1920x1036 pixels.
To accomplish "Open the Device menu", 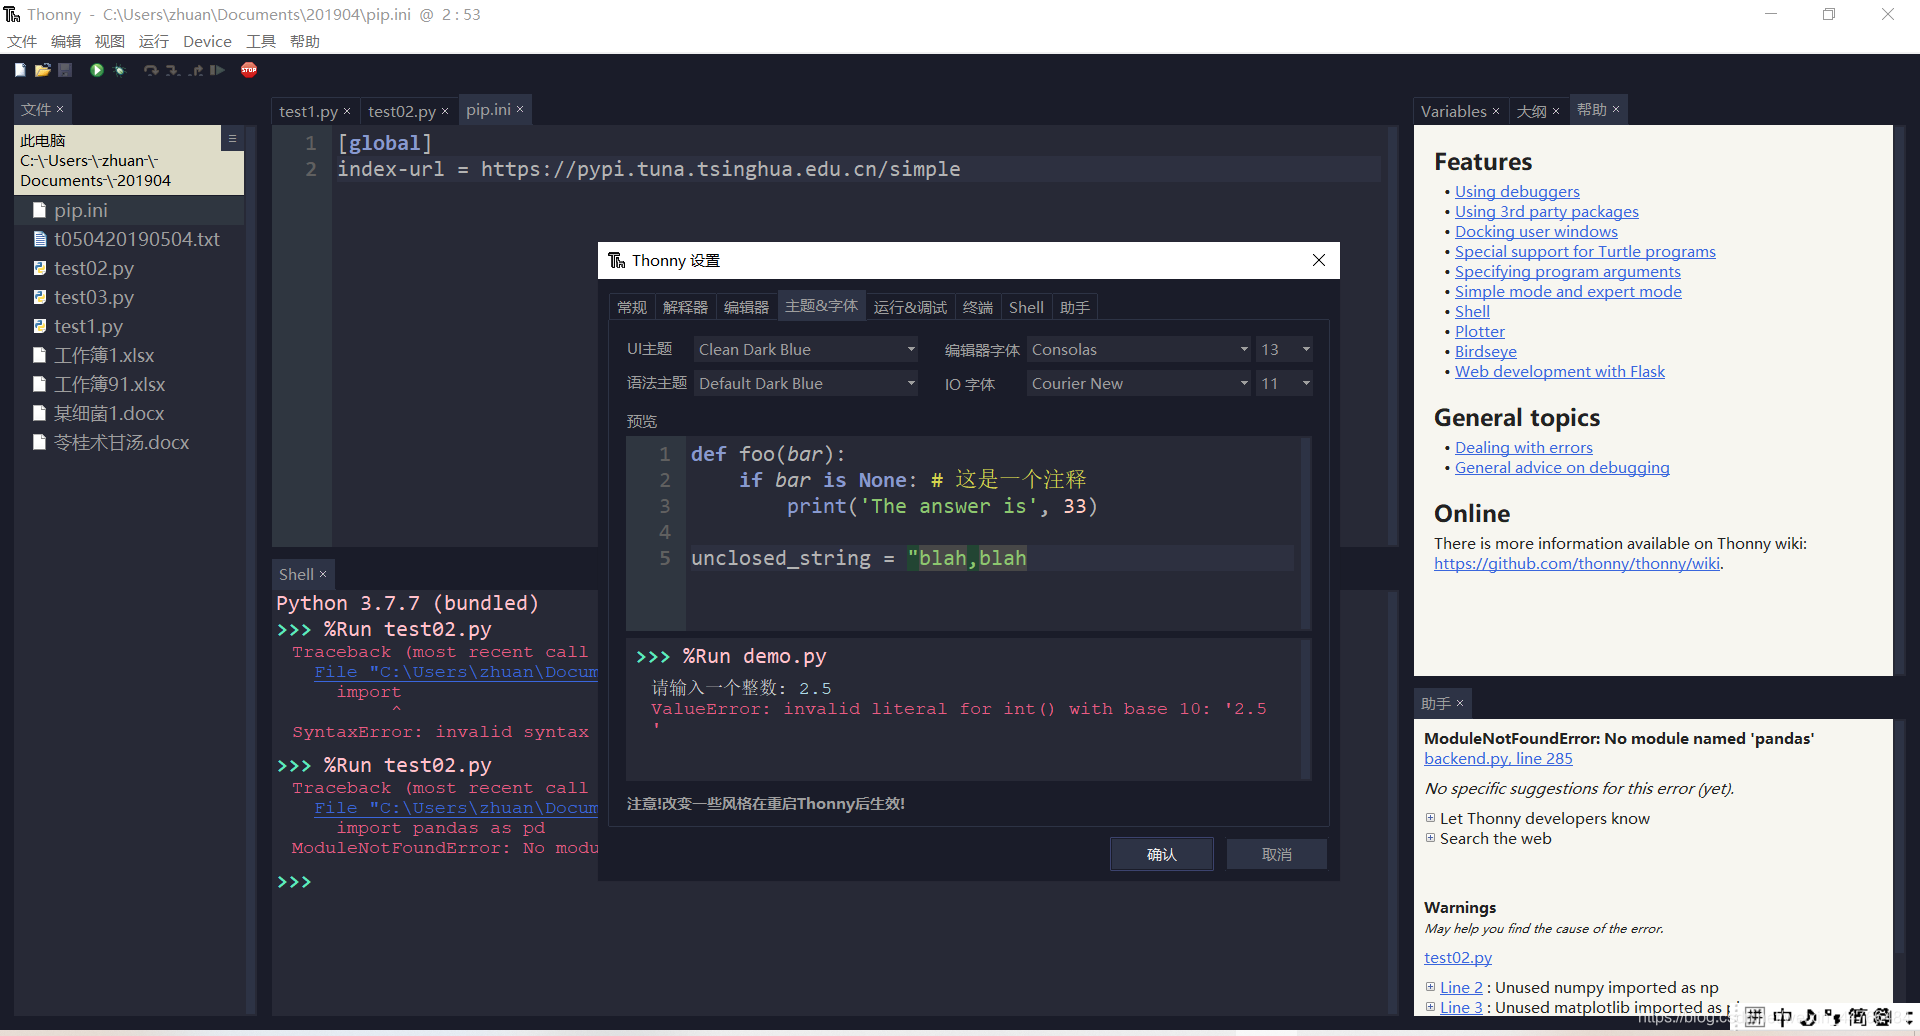I will [207, 41].
